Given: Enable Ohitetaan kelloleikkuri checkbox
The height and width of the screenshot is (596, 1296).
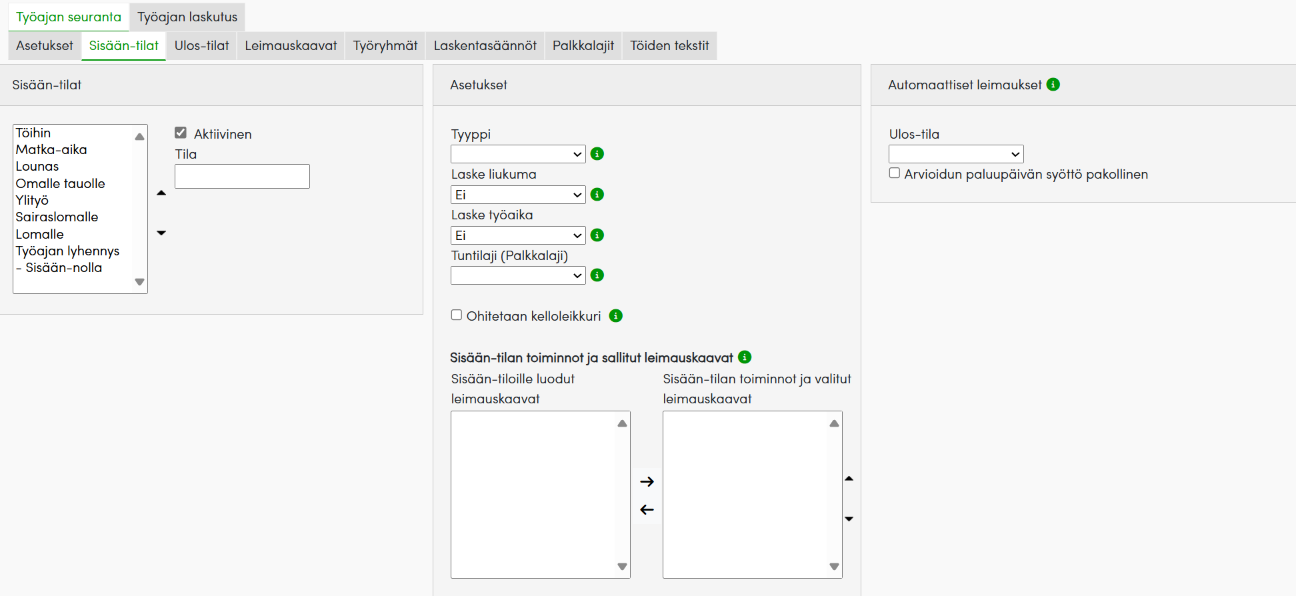Looking at the screenshot, I should (457, 315).
